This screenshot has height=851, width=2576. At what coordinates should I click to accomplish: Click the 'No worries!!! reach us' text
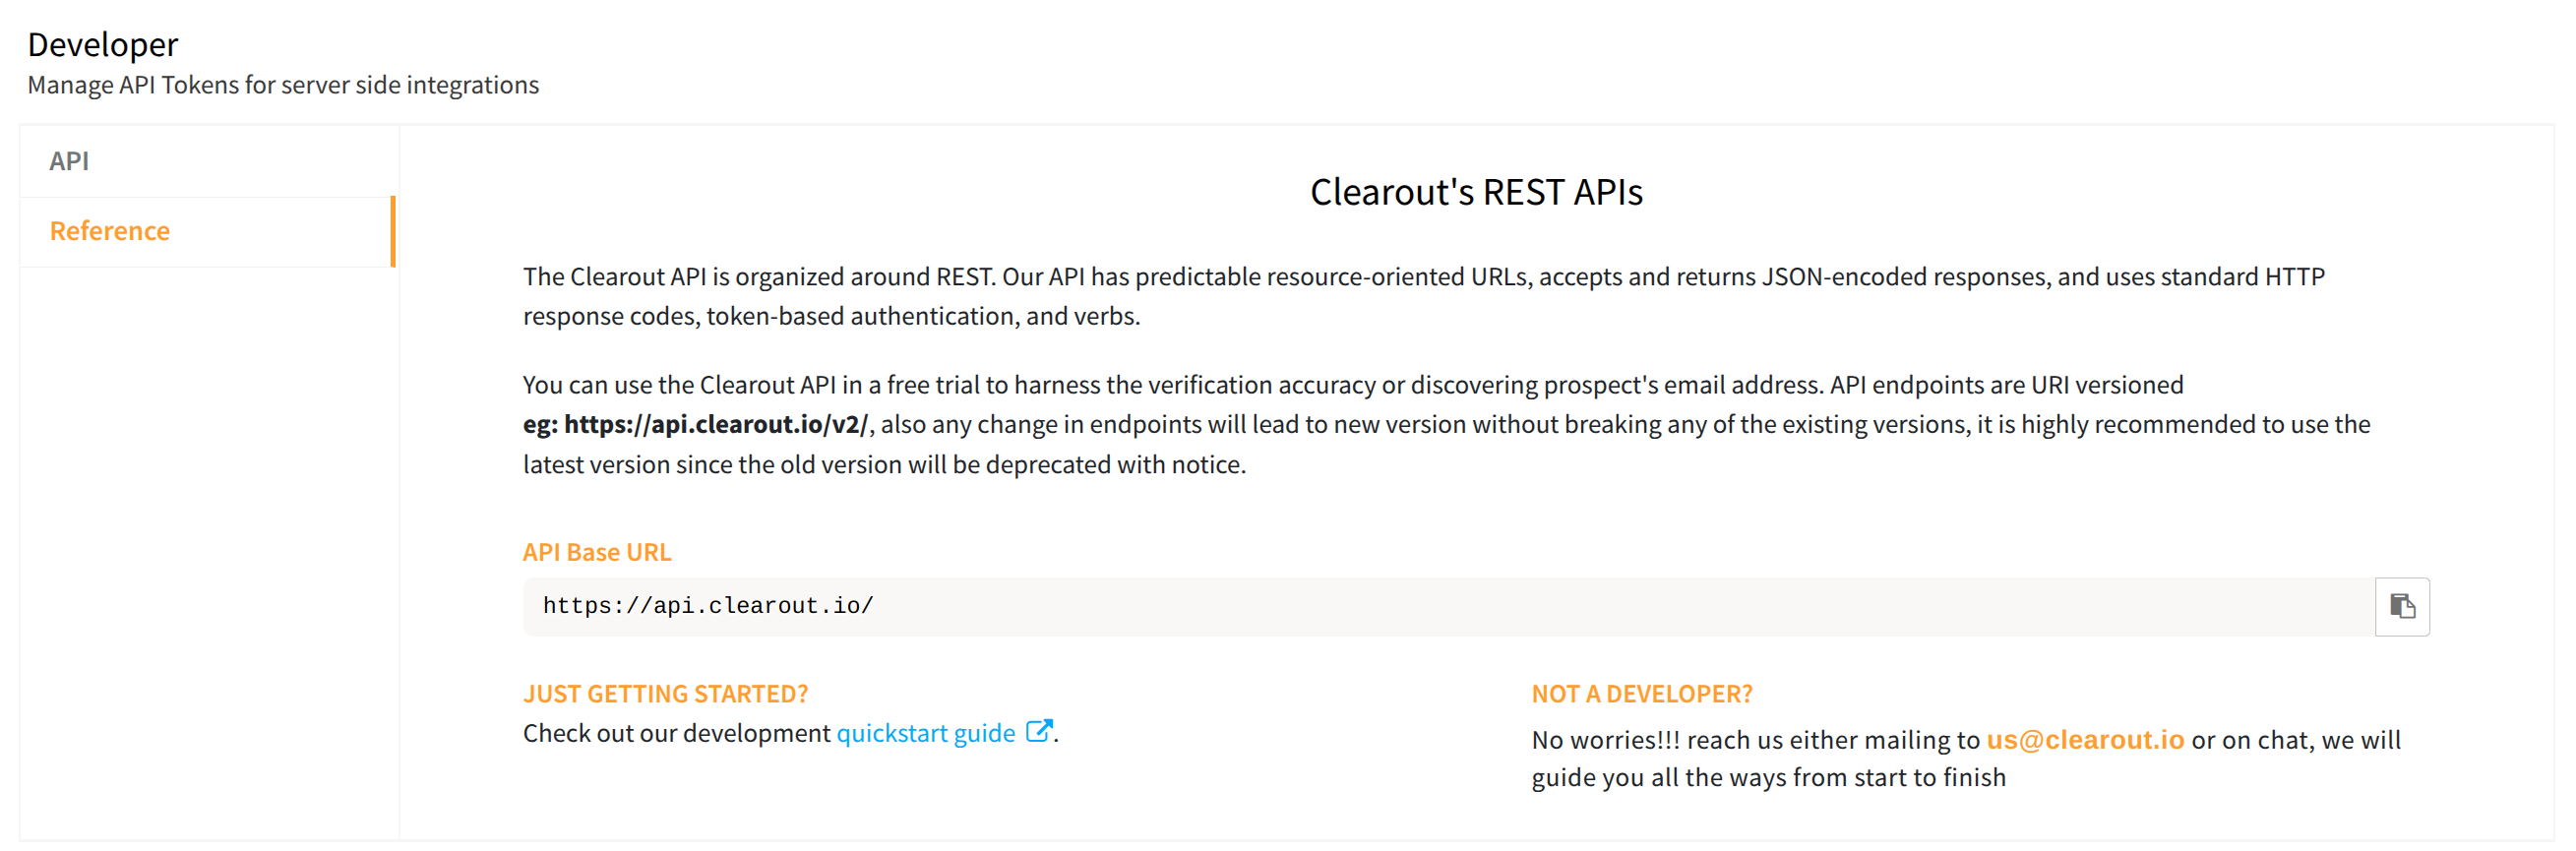tap(1754, 741)
